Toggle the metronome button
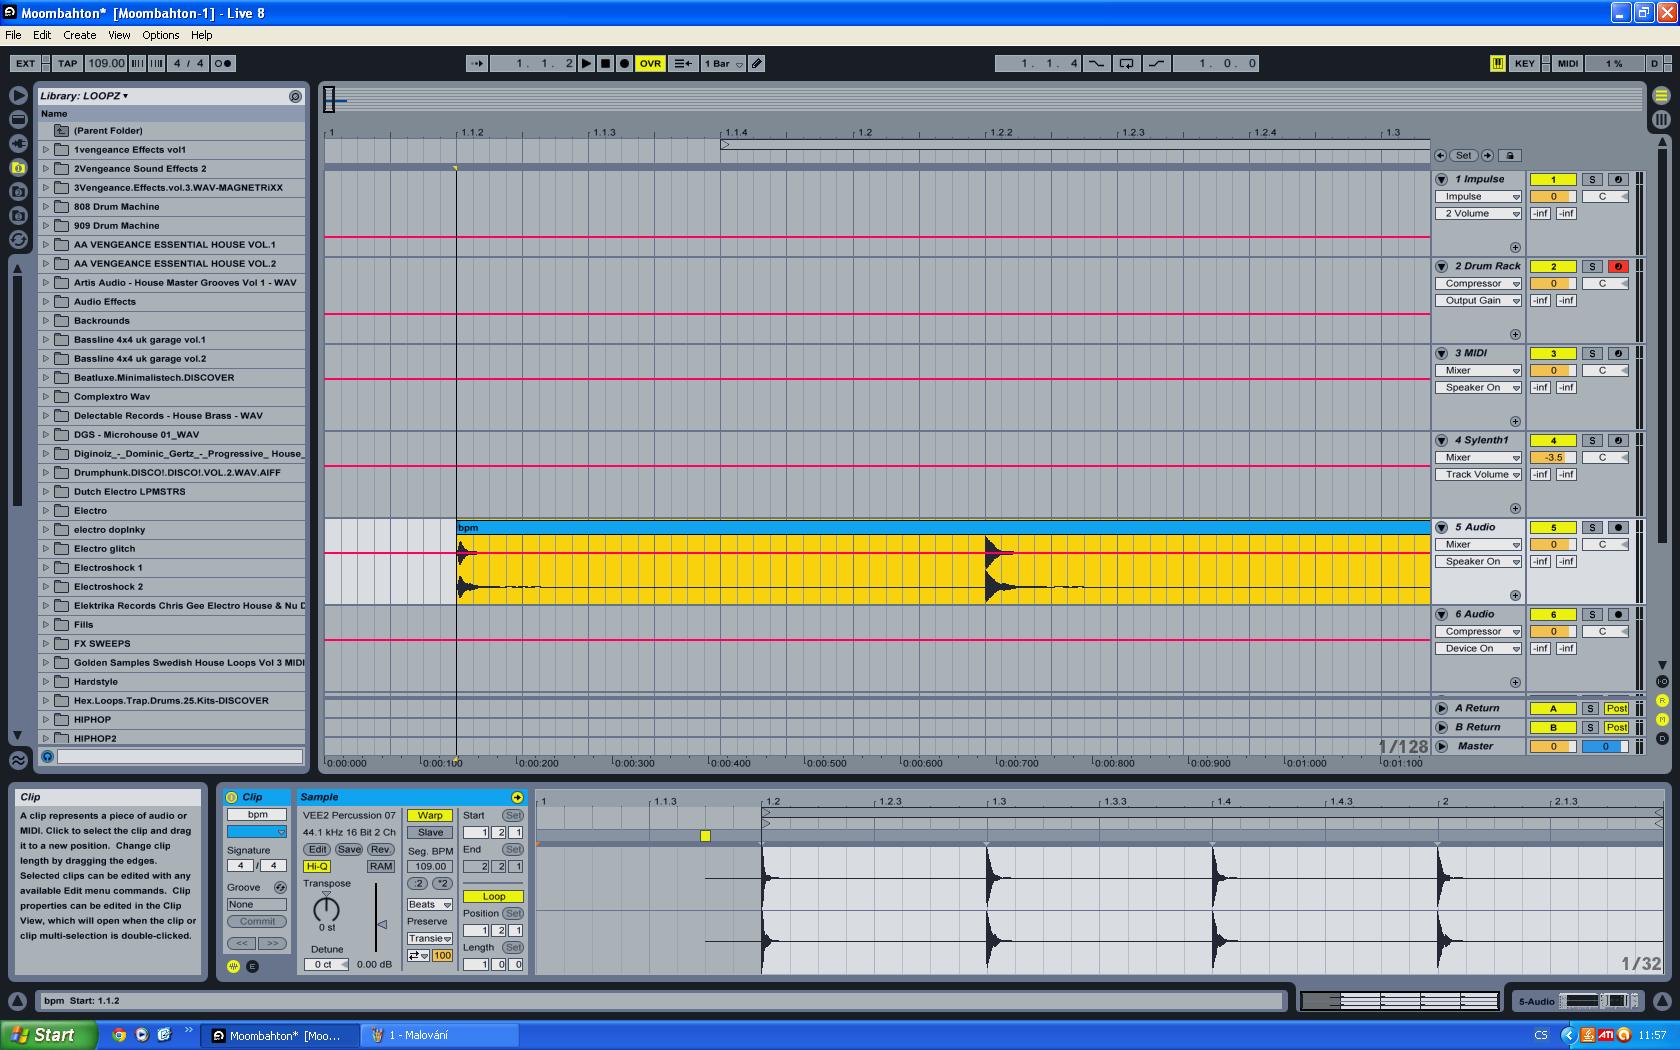The width and height of the screenshot is (1680, 1050). [223, 63]
